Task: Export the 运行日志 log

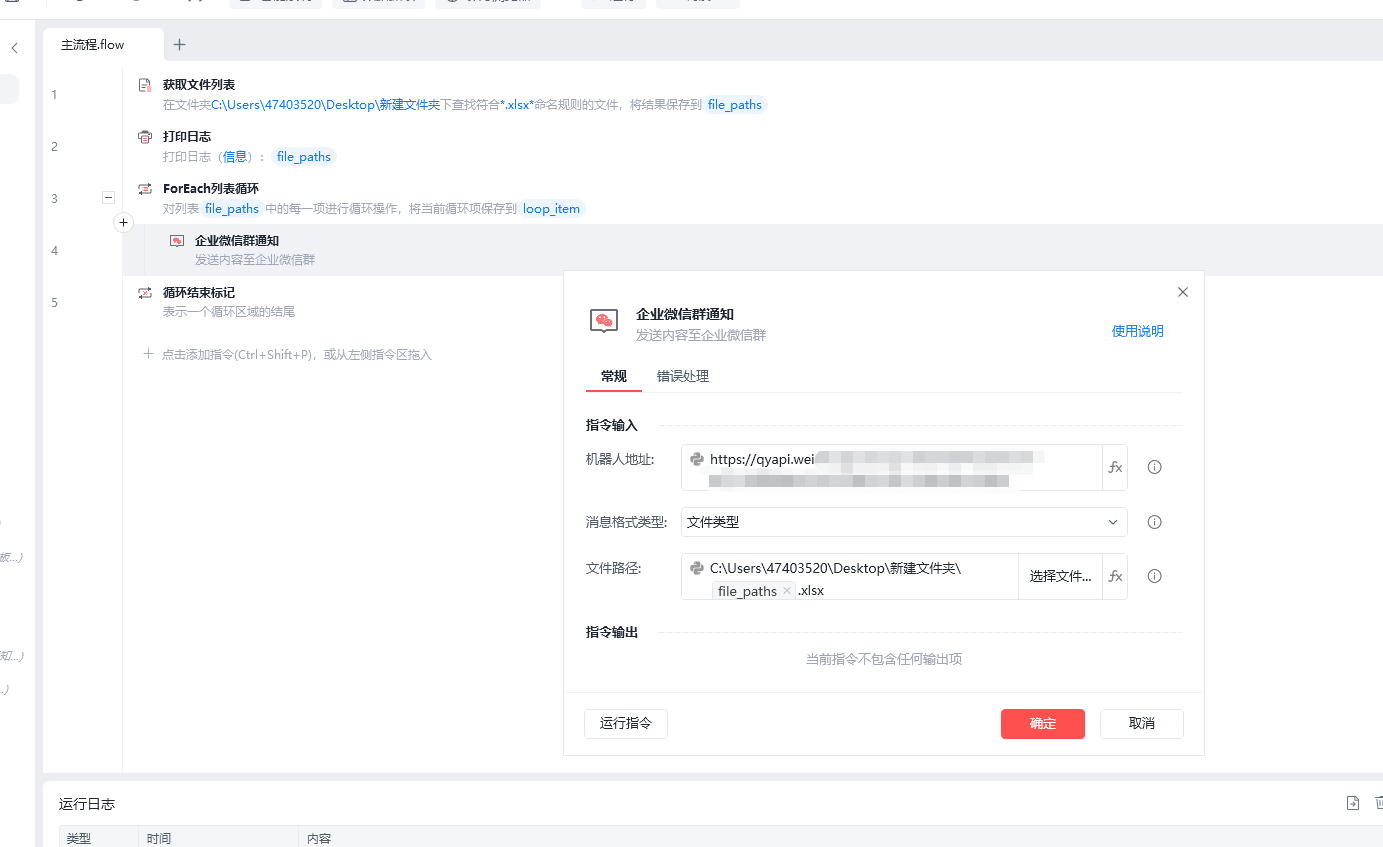Action: click(x=1353, y=803)
